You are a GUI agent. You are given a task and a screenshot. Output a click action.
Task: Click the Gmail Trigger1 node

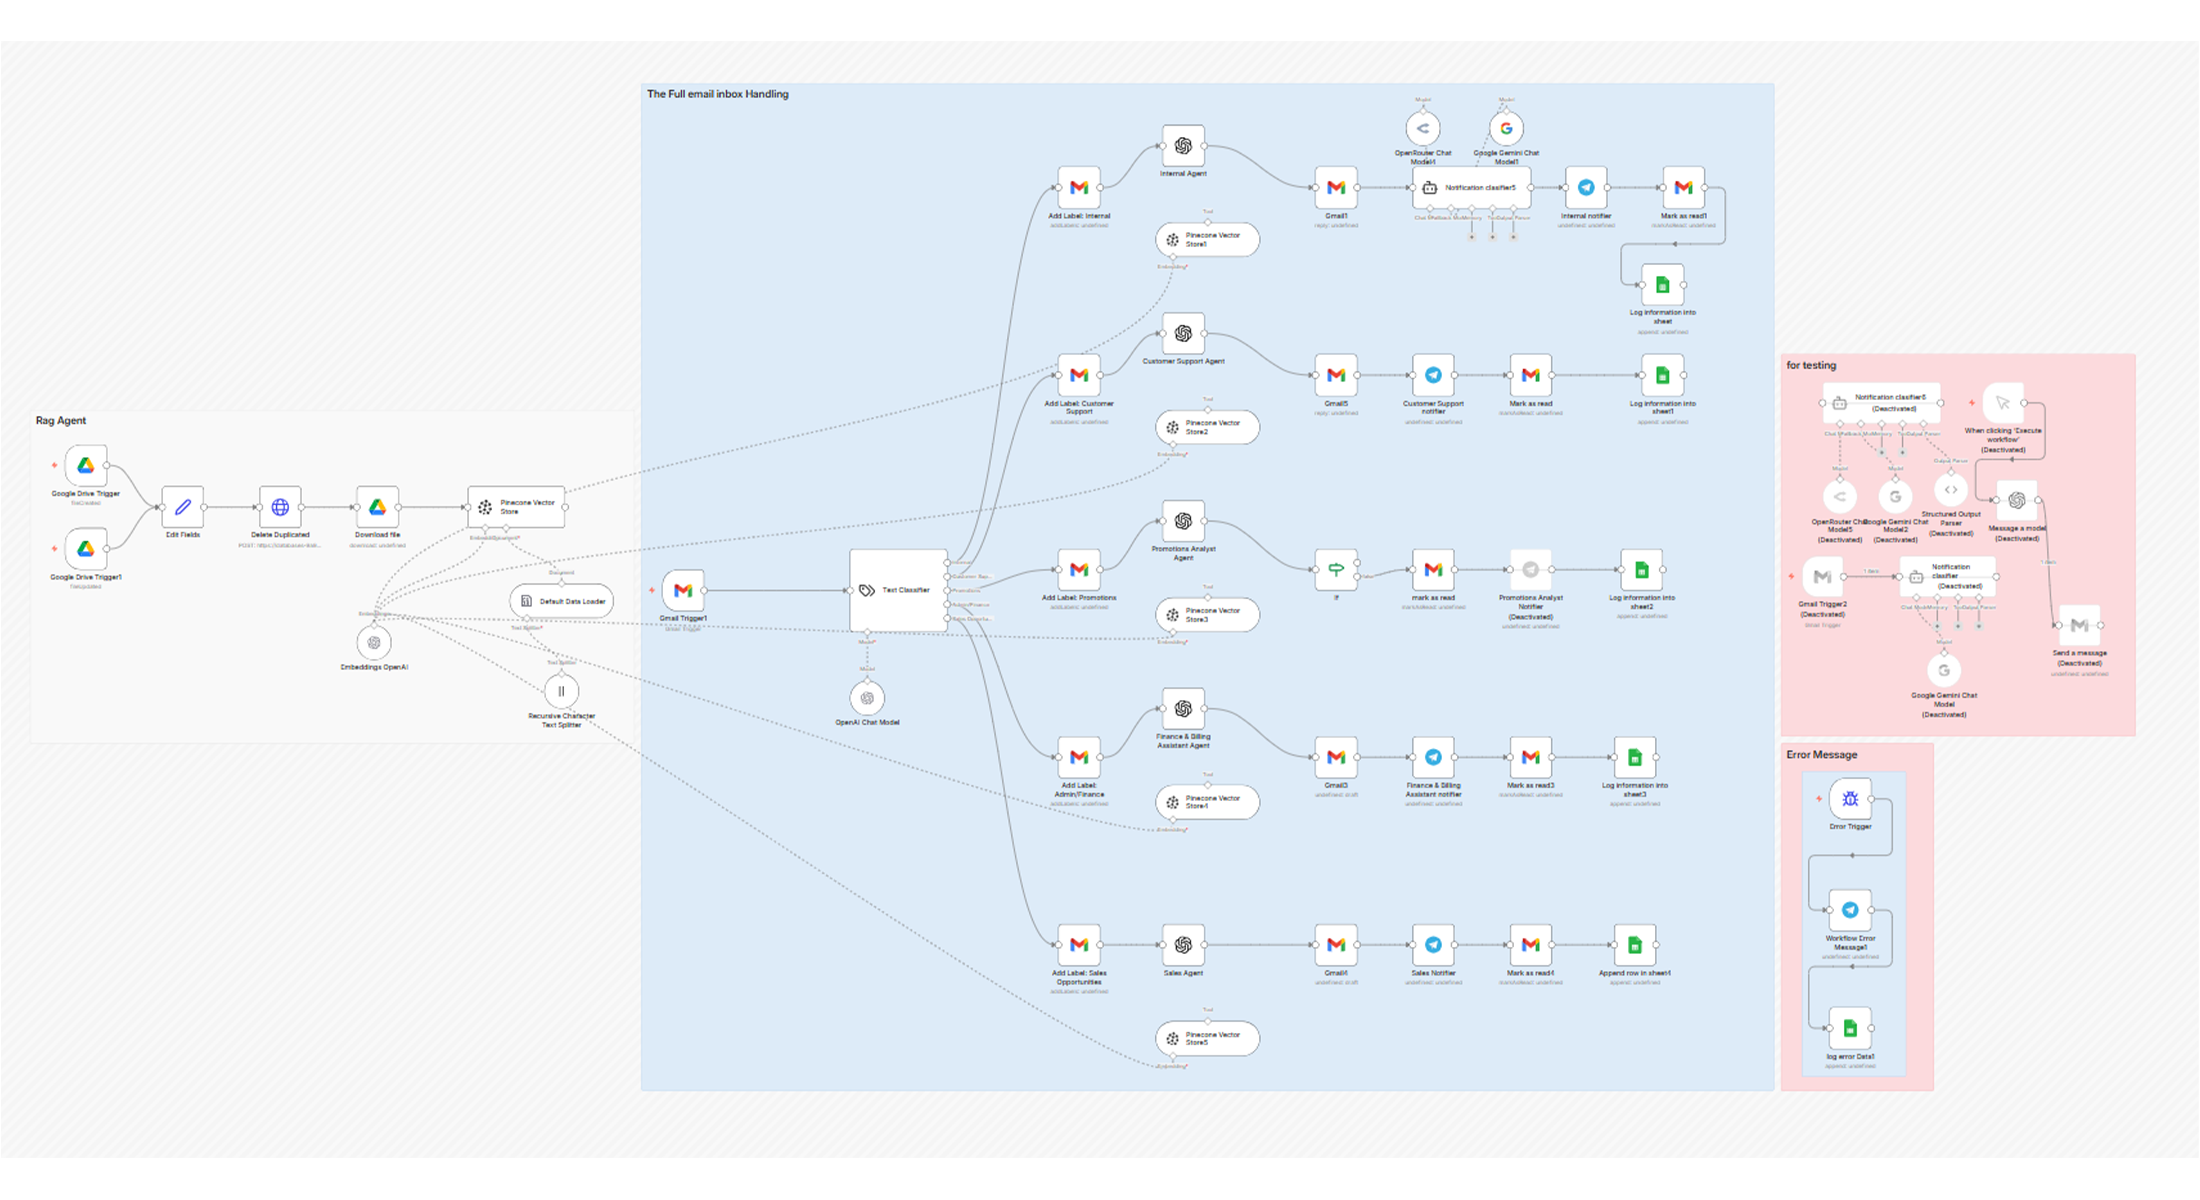[683, 590]
